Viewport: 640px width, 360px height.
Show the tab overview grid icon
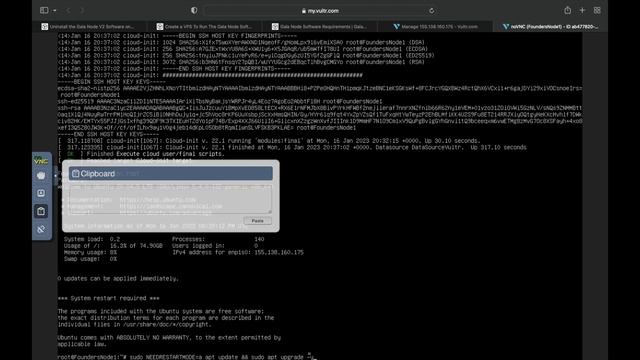[x=597, y=10]
